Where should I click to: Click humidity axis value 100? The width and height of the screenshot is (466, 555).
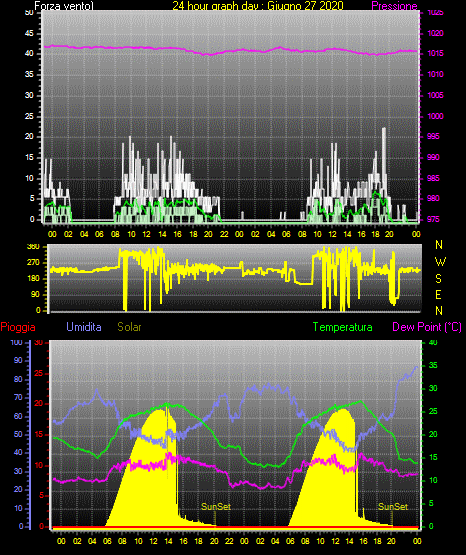coord(17,342)
